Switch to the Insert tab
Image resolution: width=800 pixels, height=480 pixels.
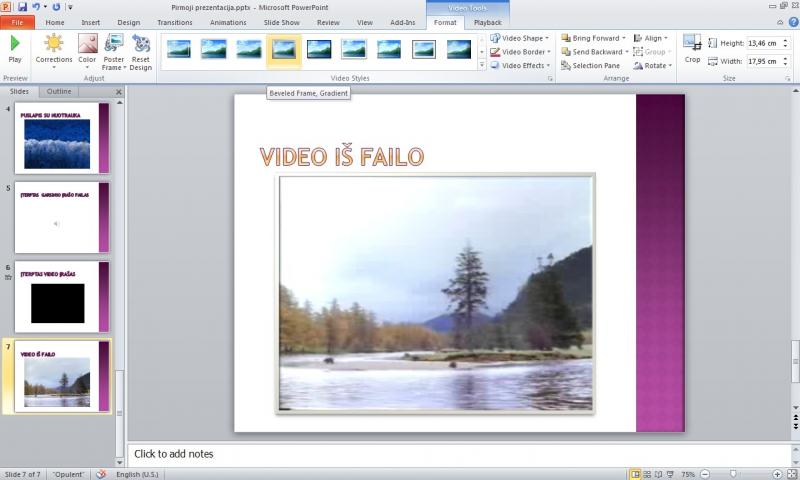click(x=90, y=22)
